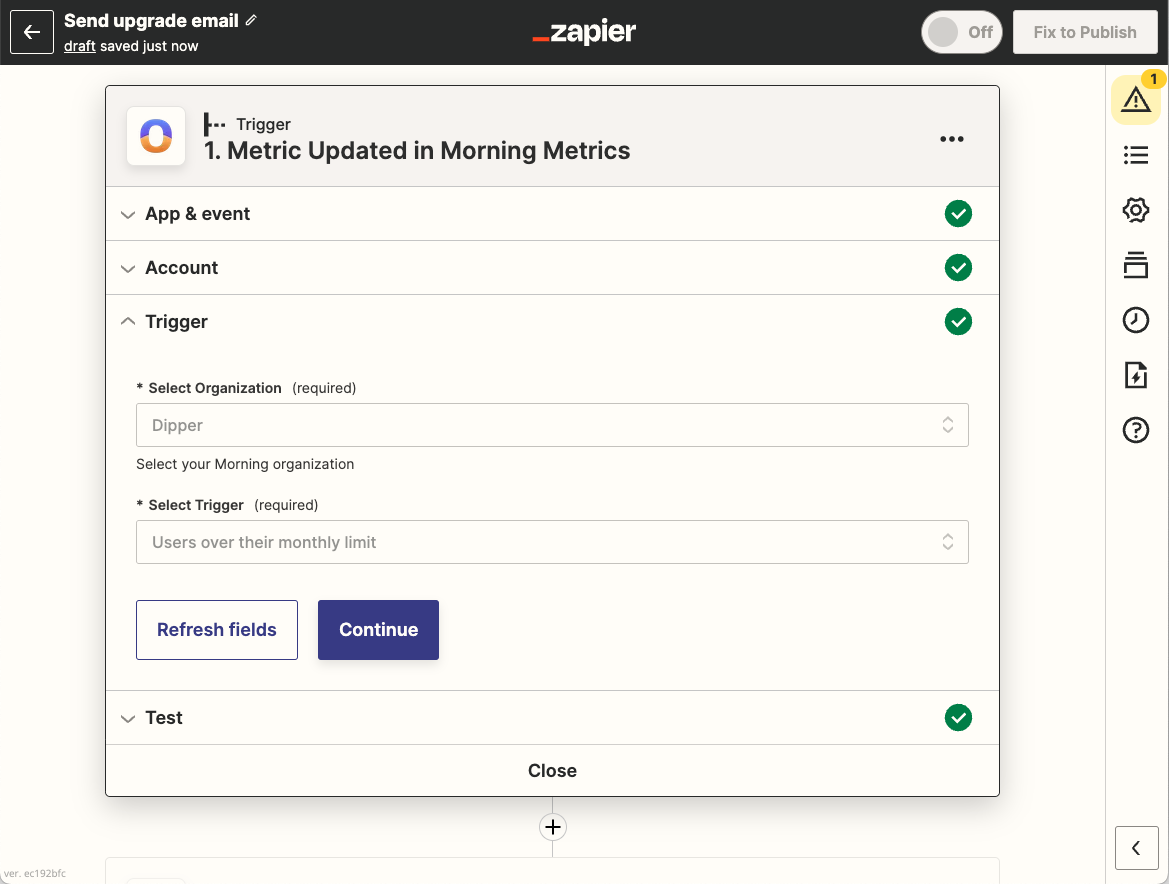Image resolution: width=1169 pixels, height=884 pixels.
Task: Open the help question mark icon
Action: pos(1135,430)
